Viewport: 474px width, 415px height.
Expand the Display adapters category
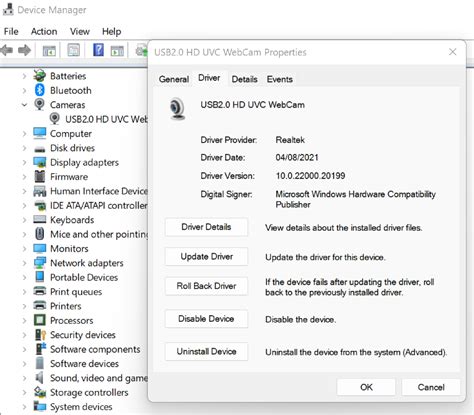(x=24, y=162)
